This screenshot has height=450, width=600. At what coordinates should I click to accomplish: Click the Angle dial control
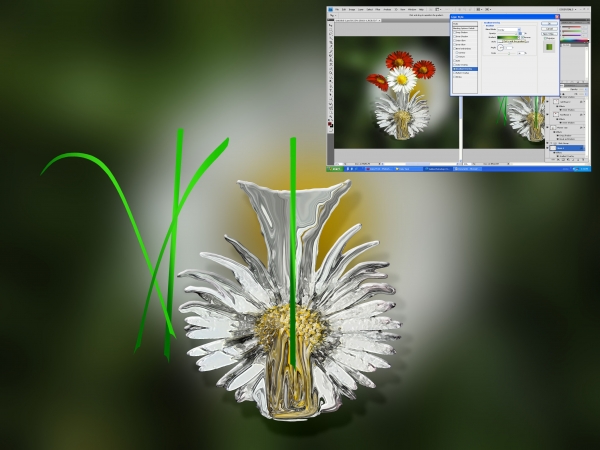501,47
